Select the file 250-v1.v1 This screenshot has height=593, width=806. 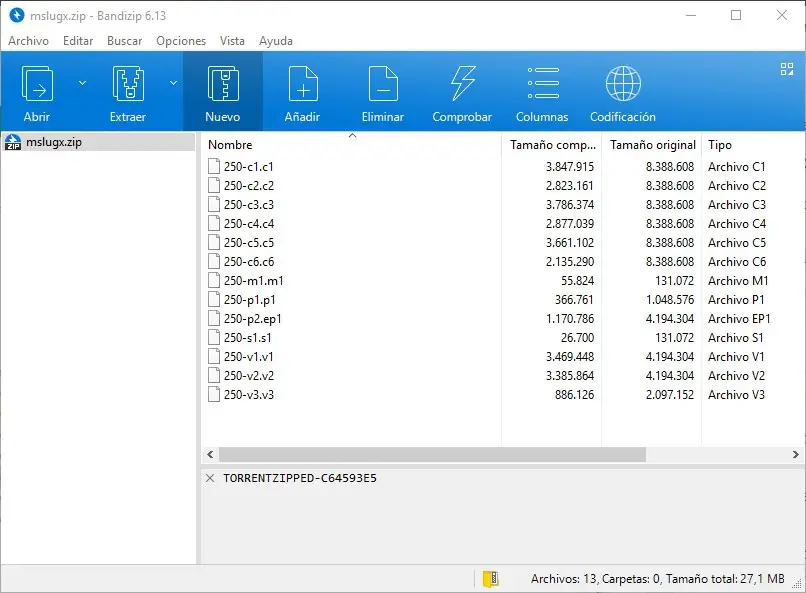click(x=248, y=357)
